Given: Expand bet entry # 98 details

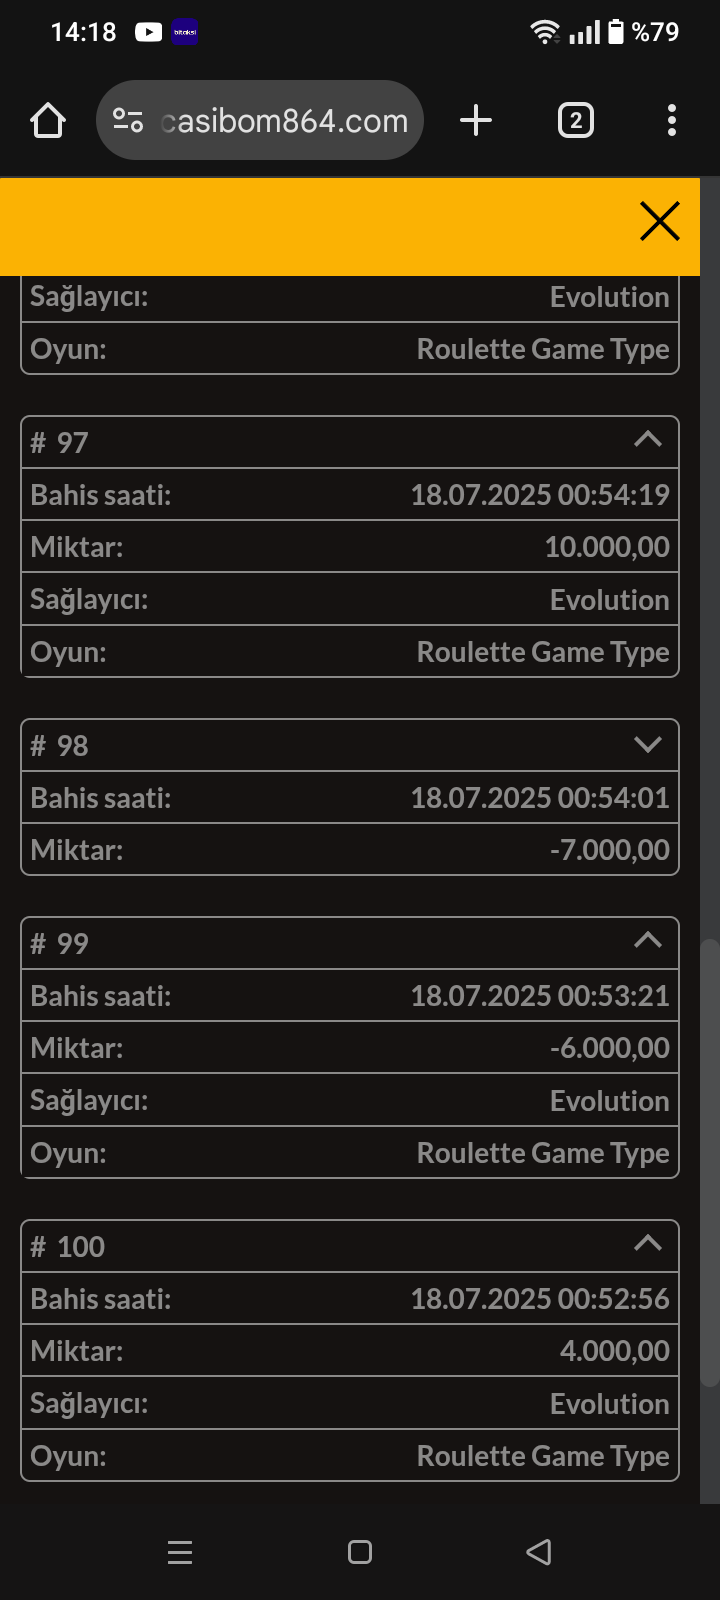Looking at the screenshot, I should click(648, 744).
